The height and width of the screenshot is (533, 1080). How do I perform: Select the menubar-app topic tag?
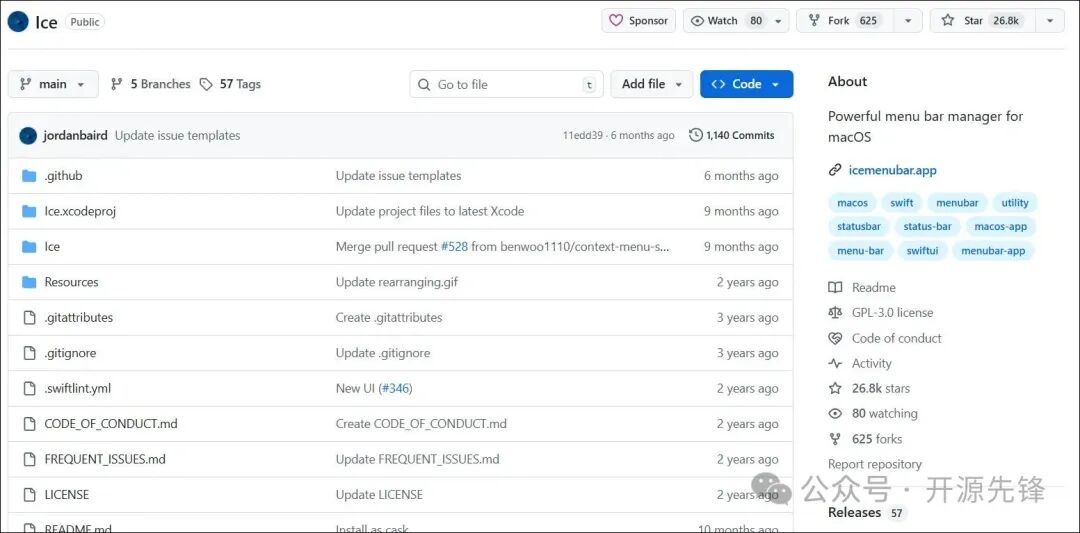(x=993, y=251)
